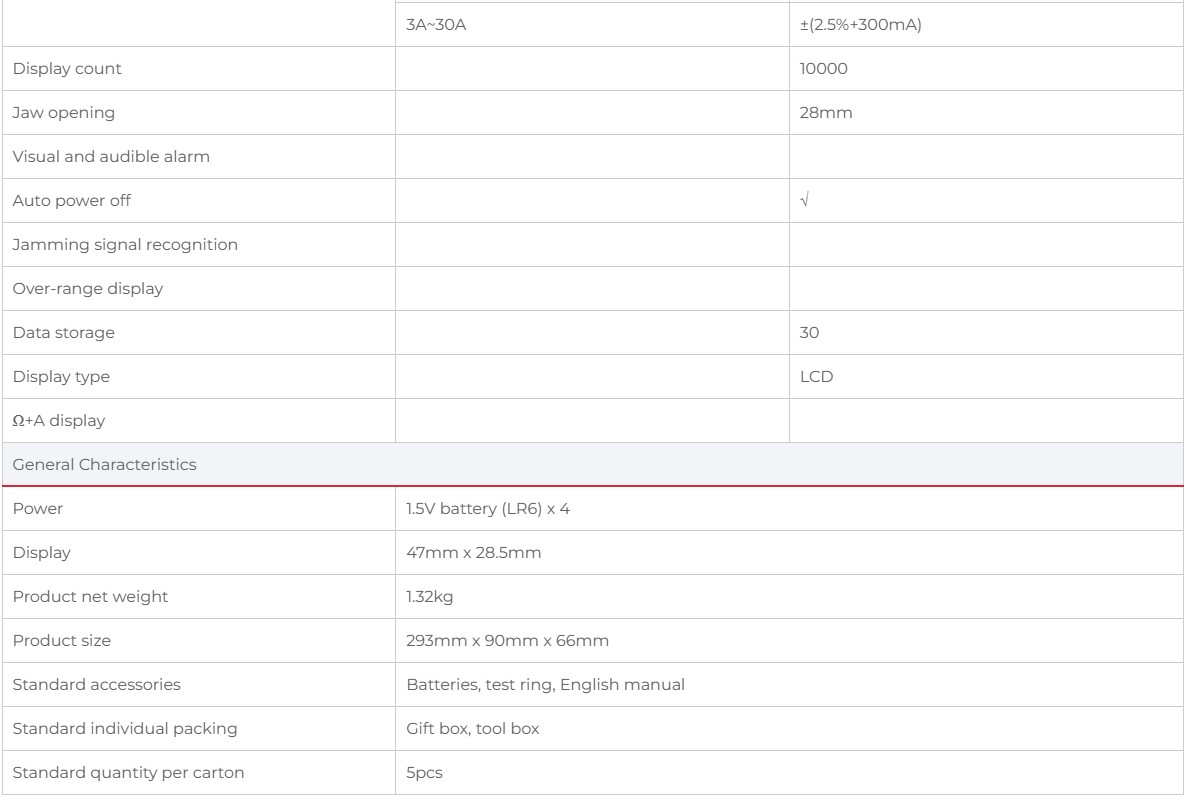Click the checkmark in Auto power off row
The image size is (1184, 795).
tap(804, 200)
